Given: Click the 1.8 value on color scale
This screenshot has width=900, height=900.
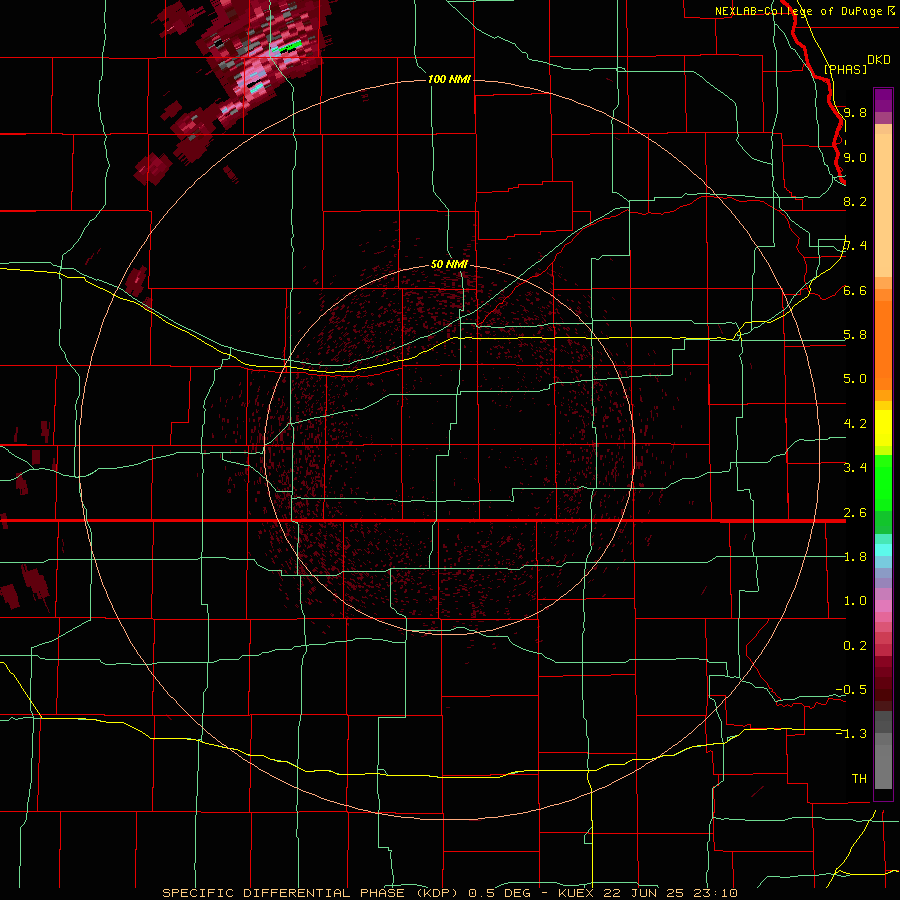Looking at the screenshot, I should (x=855, y=557).
